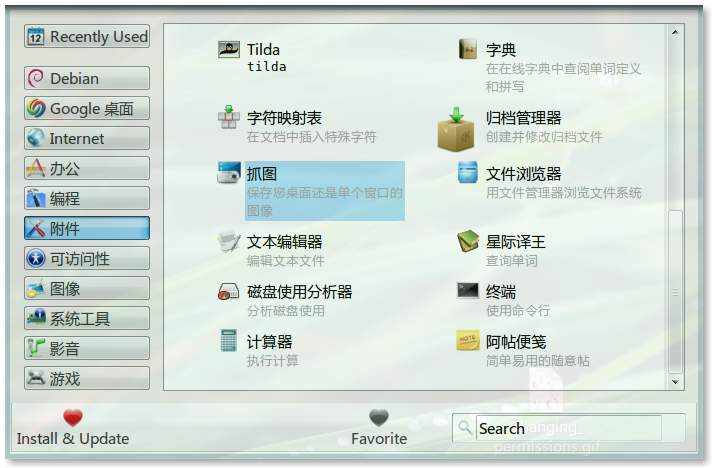The width and height of the screenshot is (712, 468).
Task: Click the Favorite heart button
Action: pos(379,428)
